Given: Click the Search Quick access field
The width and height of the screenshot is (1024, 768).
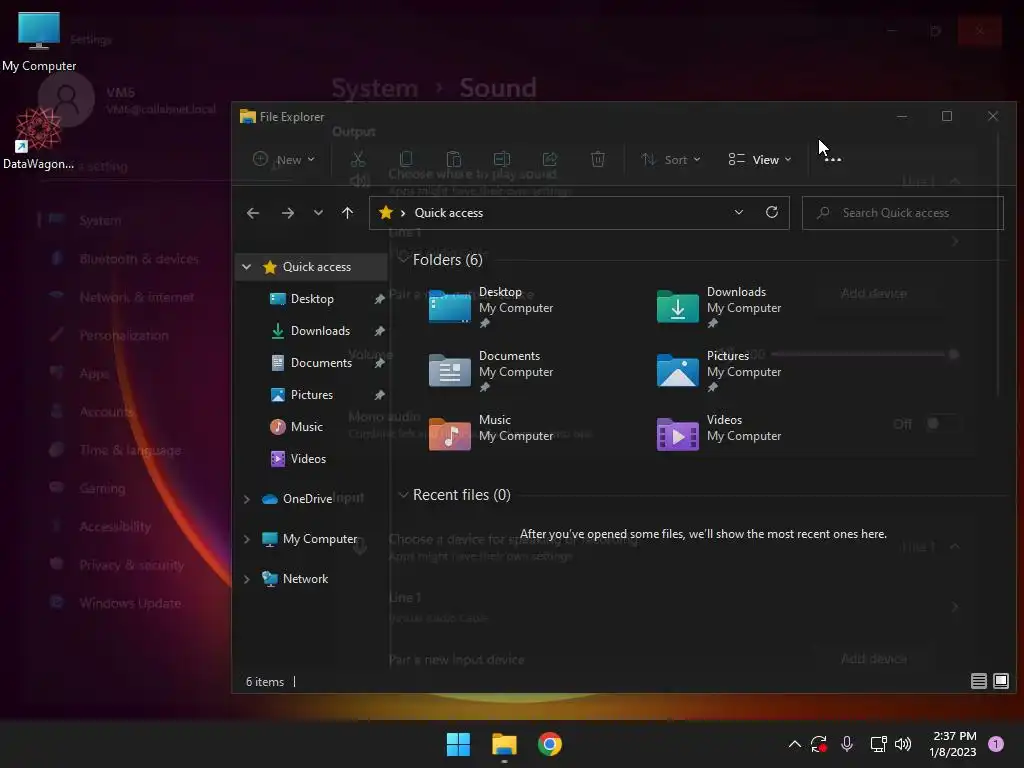Looking at the screenshot, I should 903,213.
